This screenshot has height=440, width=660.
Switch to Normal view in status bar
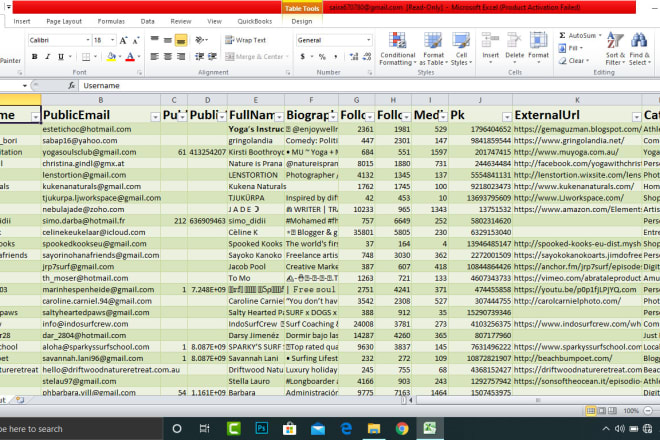point(591,411)
